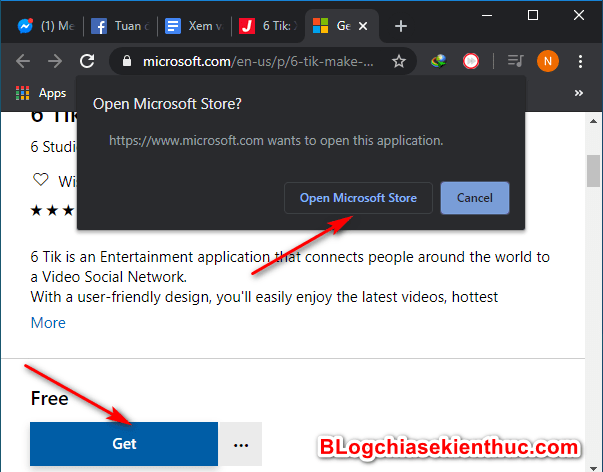
Task: Go forward to next page
Action: [x=55, y=61]
